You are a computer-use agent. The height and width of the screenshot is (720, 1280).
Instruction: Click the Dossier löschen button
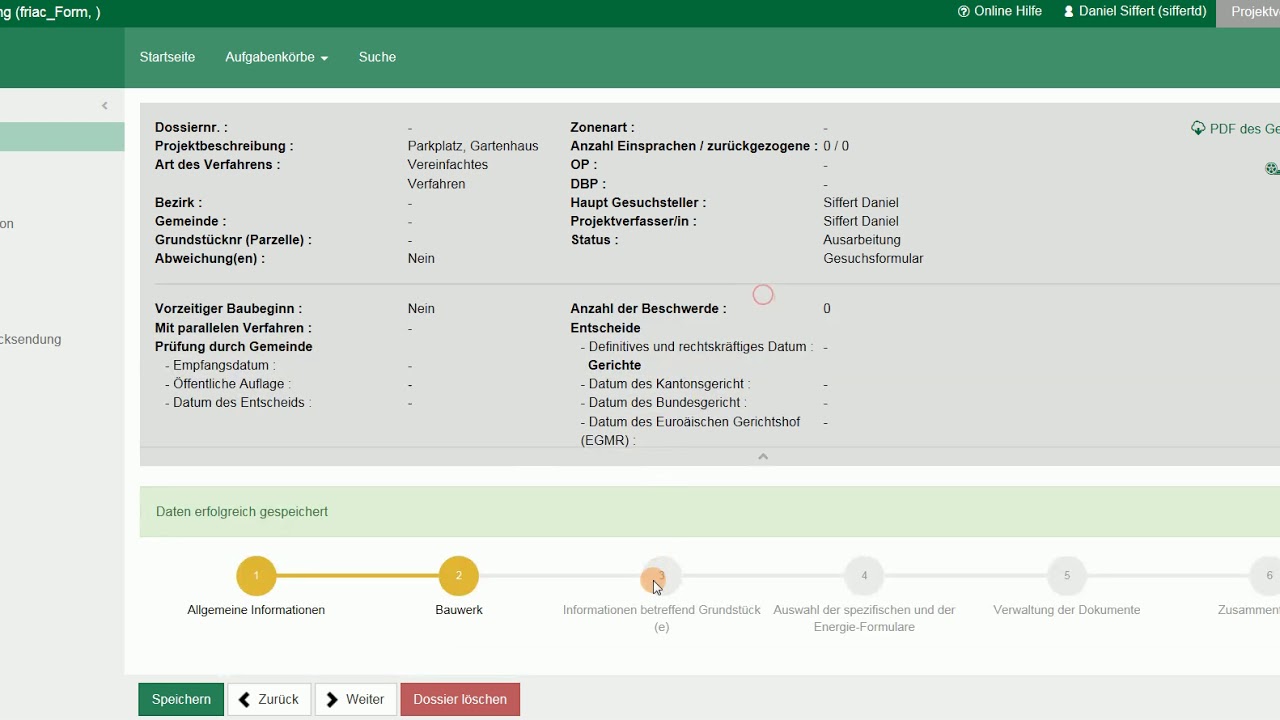(x=460, y=699)
